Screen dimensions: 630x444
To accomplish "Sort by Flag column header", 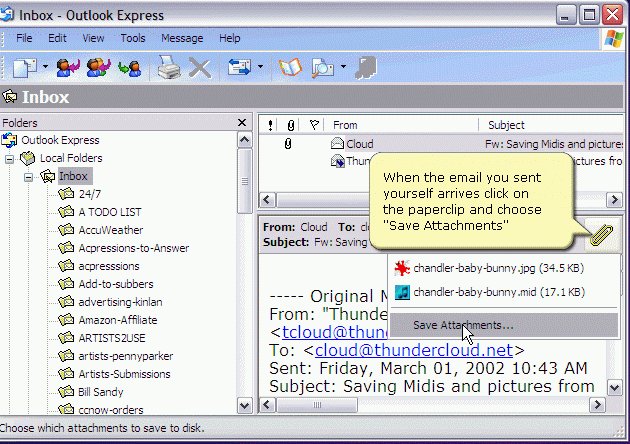I will pyautogui.click(x=314, y=125).
